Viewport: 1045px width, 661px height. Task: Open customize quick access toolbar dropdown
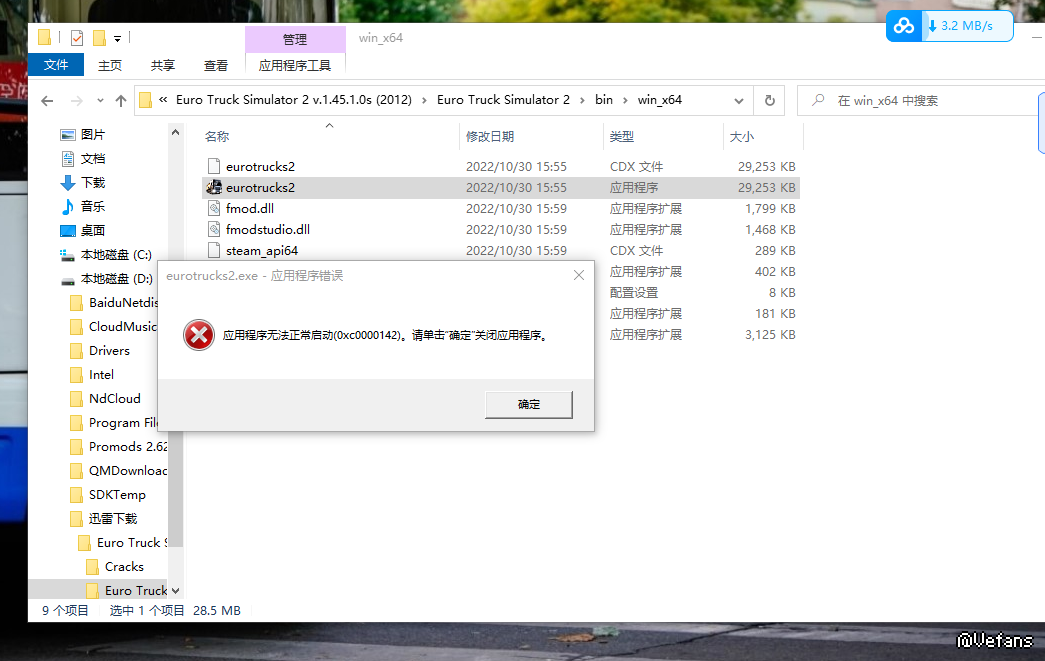coord(117,39)
